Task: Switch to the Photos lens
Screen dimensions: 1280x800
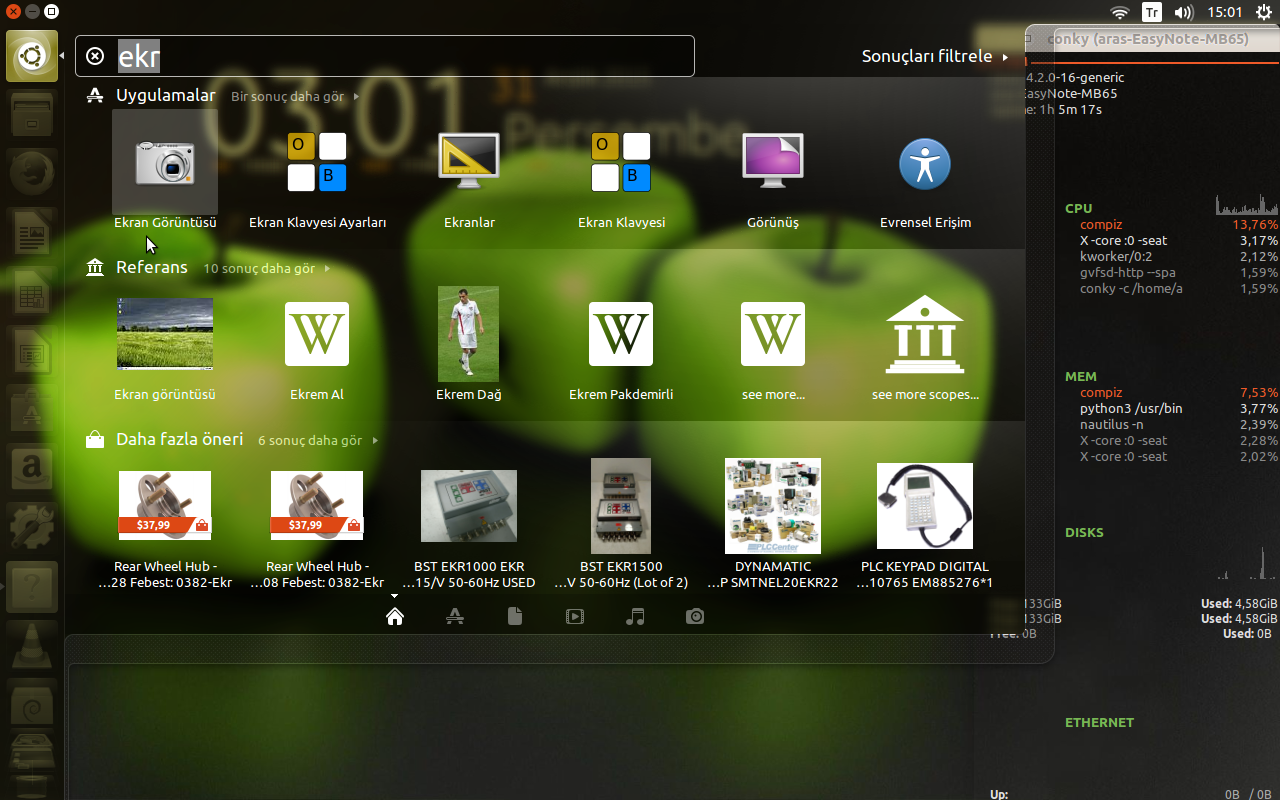Action: click(x=695, y=616)
